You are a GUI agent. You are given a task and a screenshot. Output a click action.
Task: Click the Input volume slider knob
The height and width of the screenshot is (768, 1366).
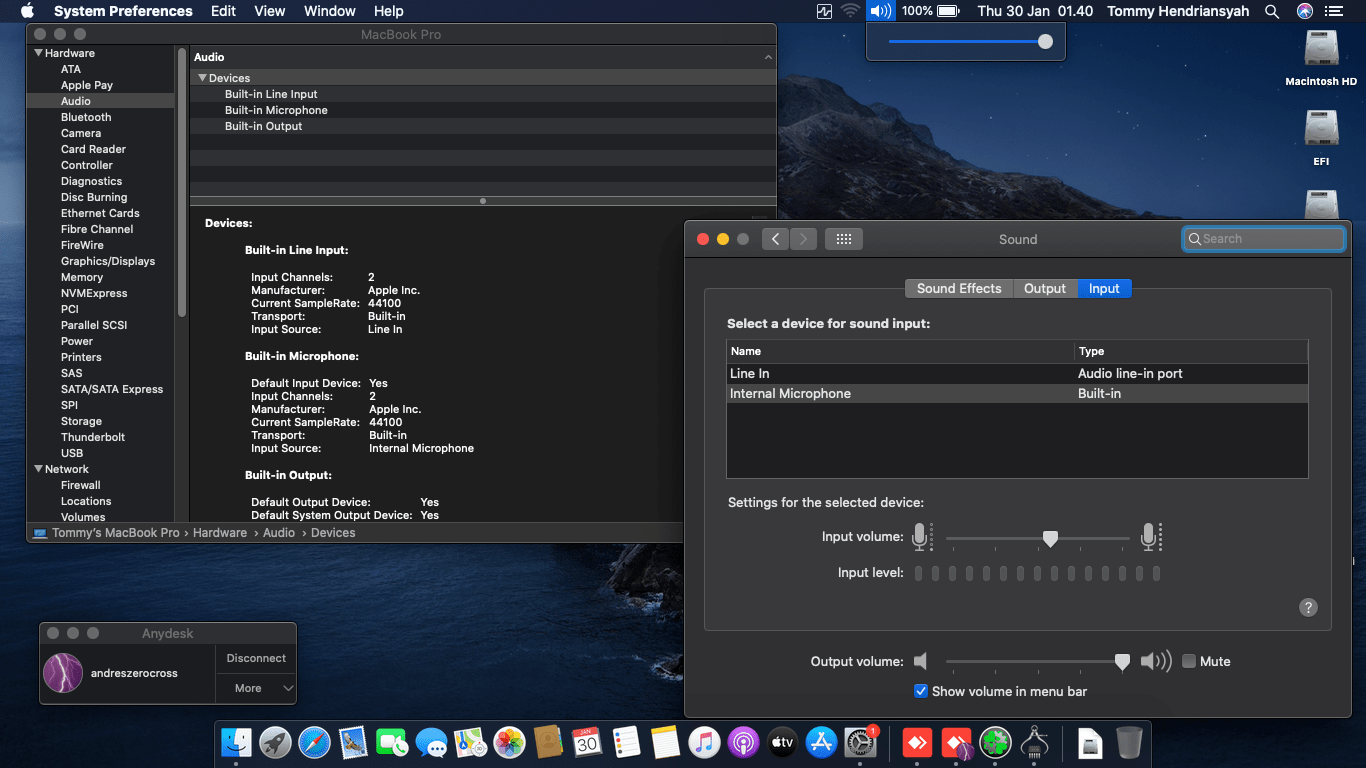pos(1050,538)
